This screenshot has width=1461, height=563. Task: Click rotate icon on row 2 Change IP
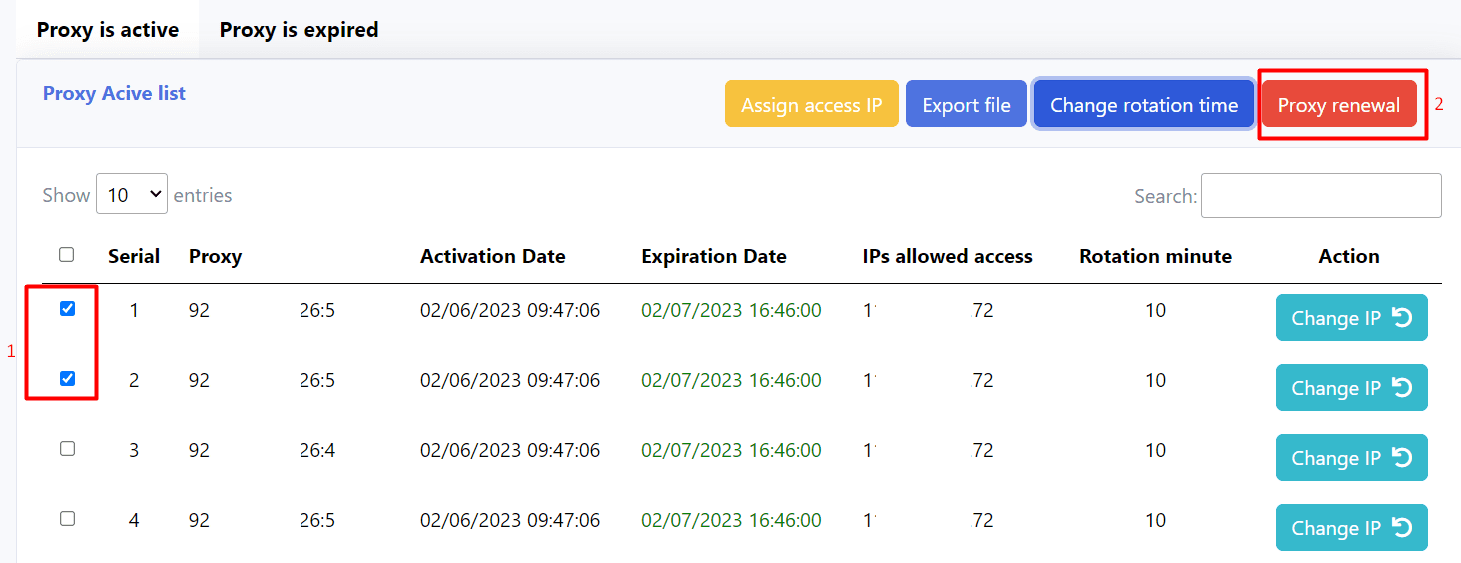point(1402,388)
